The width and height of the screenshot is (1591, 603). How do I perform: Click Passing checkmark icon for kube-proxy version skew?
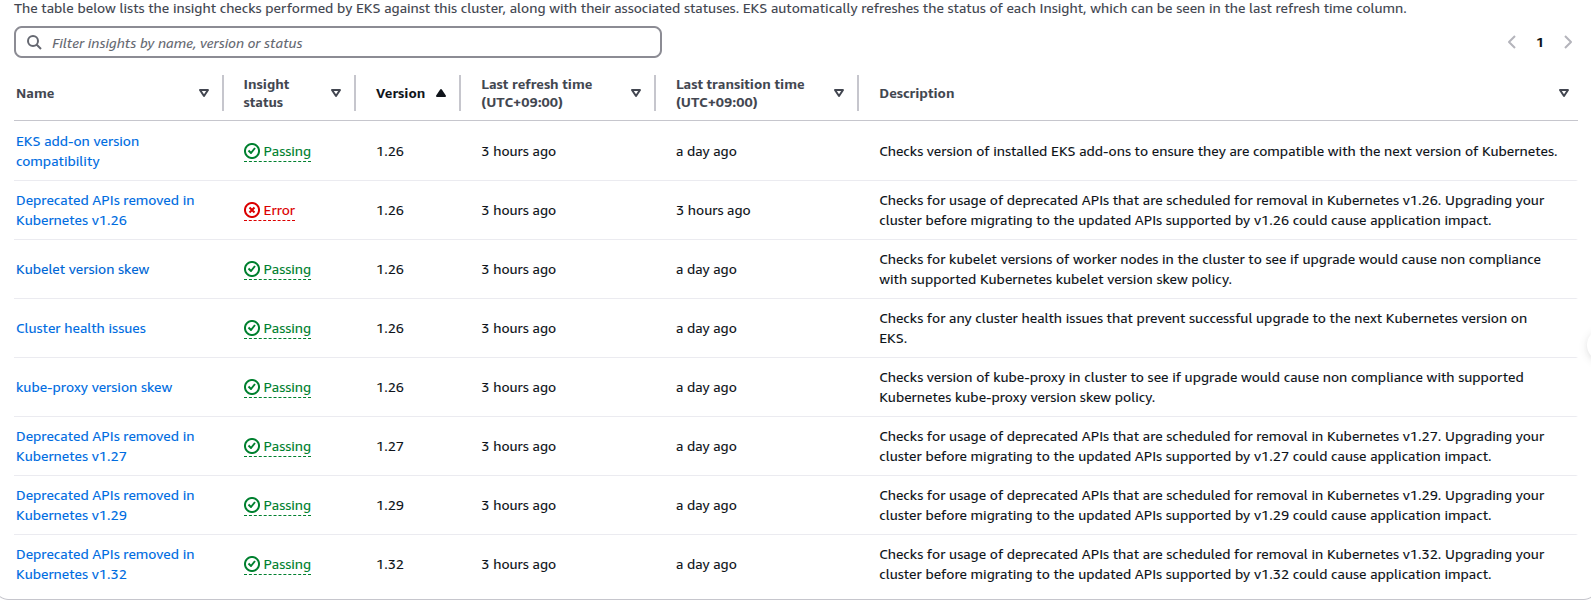(x=252, y=387)
